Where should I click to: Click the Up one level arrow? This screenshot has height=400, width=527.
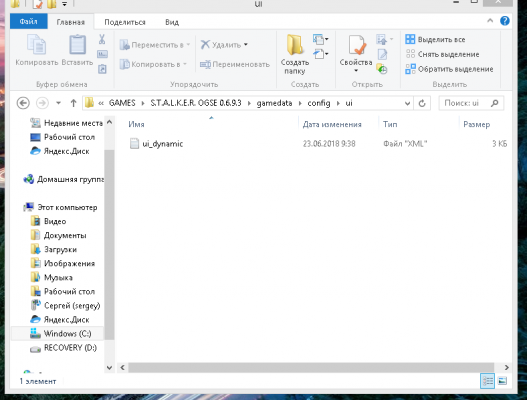click(x=73, y=103)
